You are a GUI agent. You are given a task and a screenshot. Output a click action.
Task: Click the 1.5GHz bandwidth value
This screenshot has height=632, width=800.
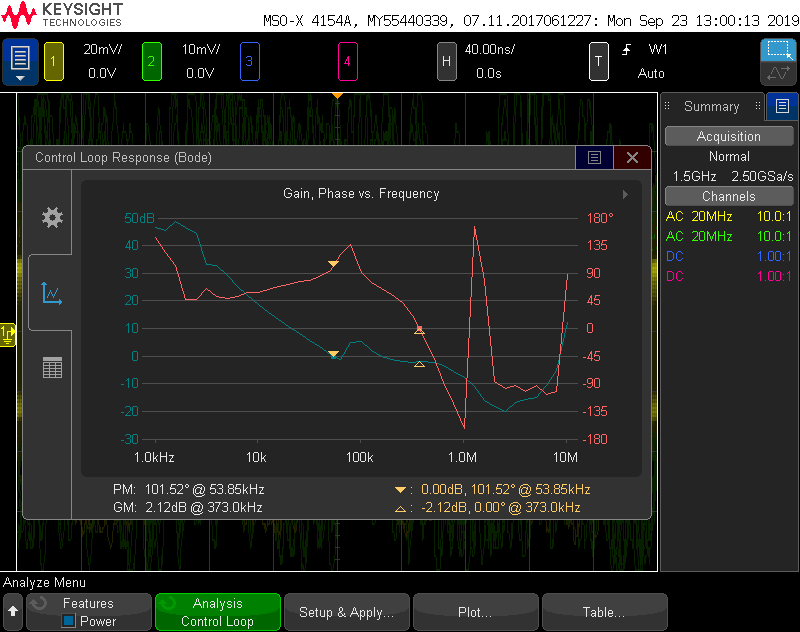click(694, 176)
